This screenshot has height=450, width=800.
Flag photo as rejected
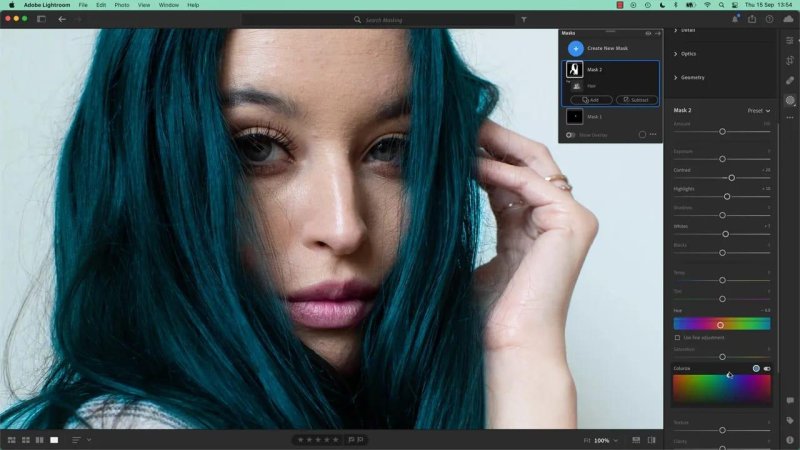tap(361, 440)
